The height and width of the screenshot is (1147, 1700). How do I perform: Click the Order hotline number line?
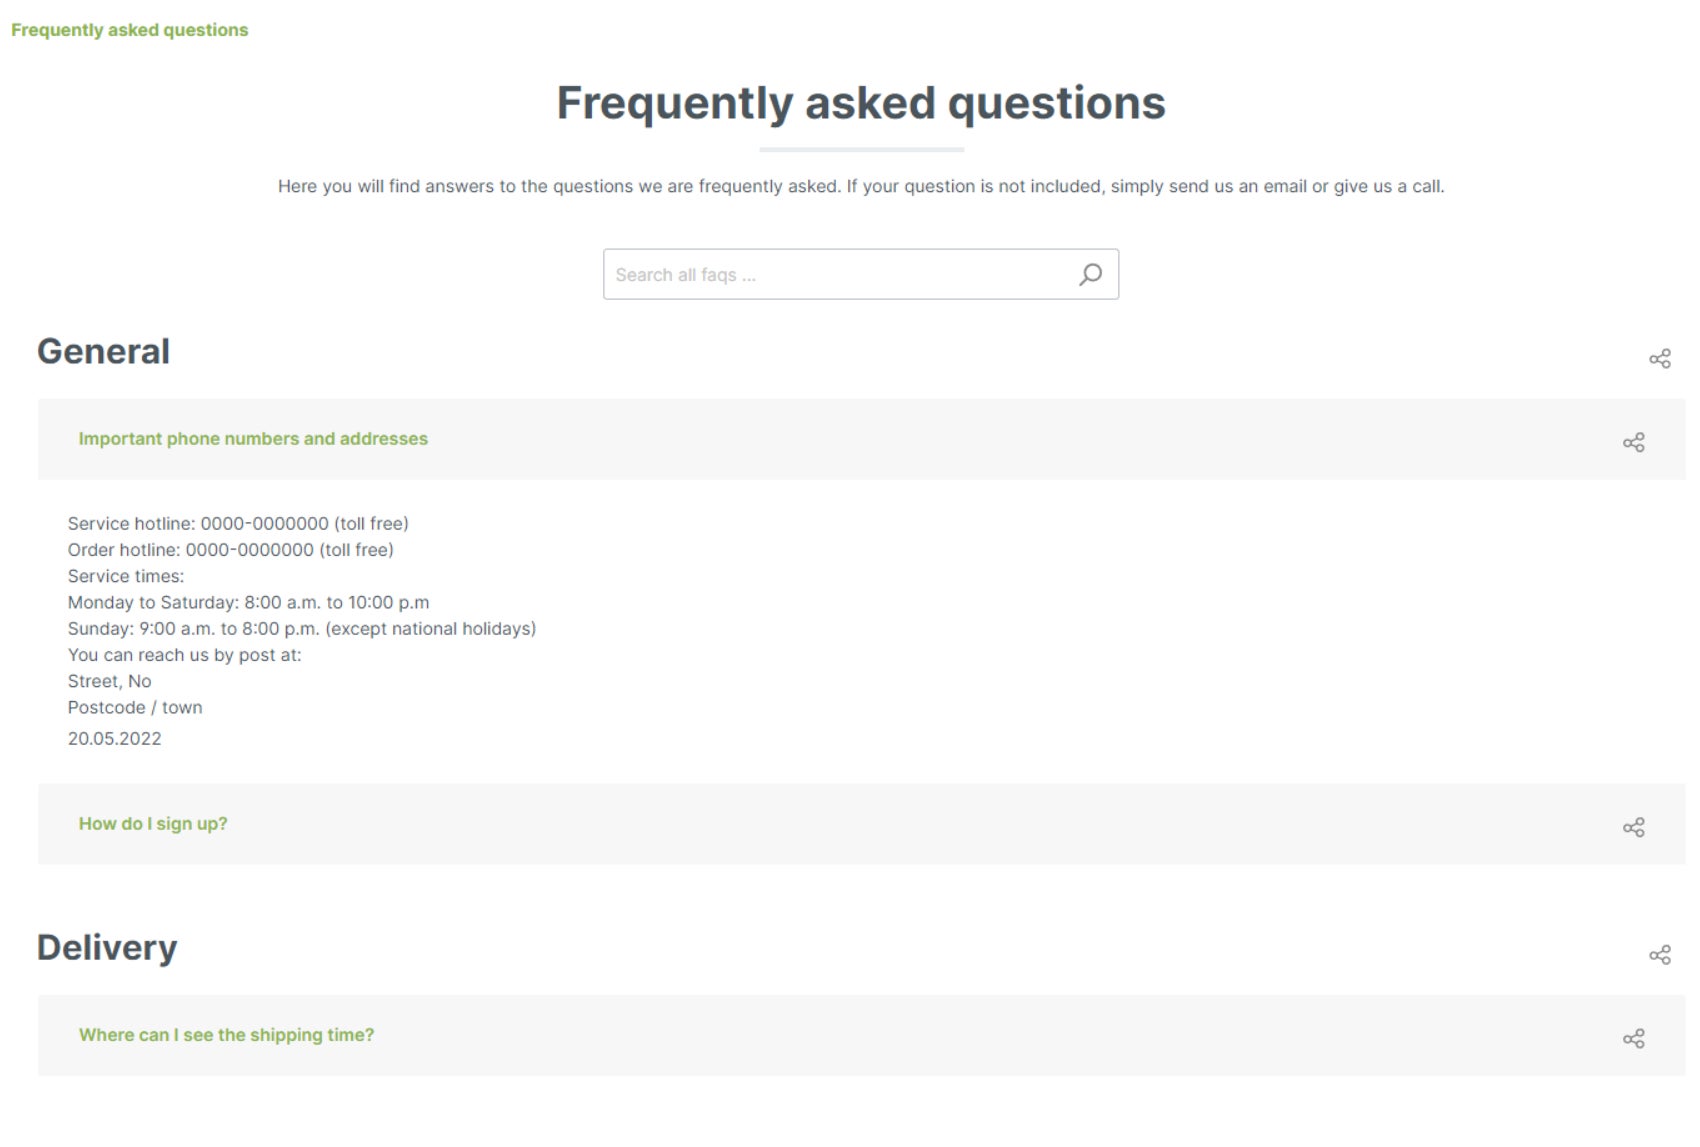(x=230, y=550)
